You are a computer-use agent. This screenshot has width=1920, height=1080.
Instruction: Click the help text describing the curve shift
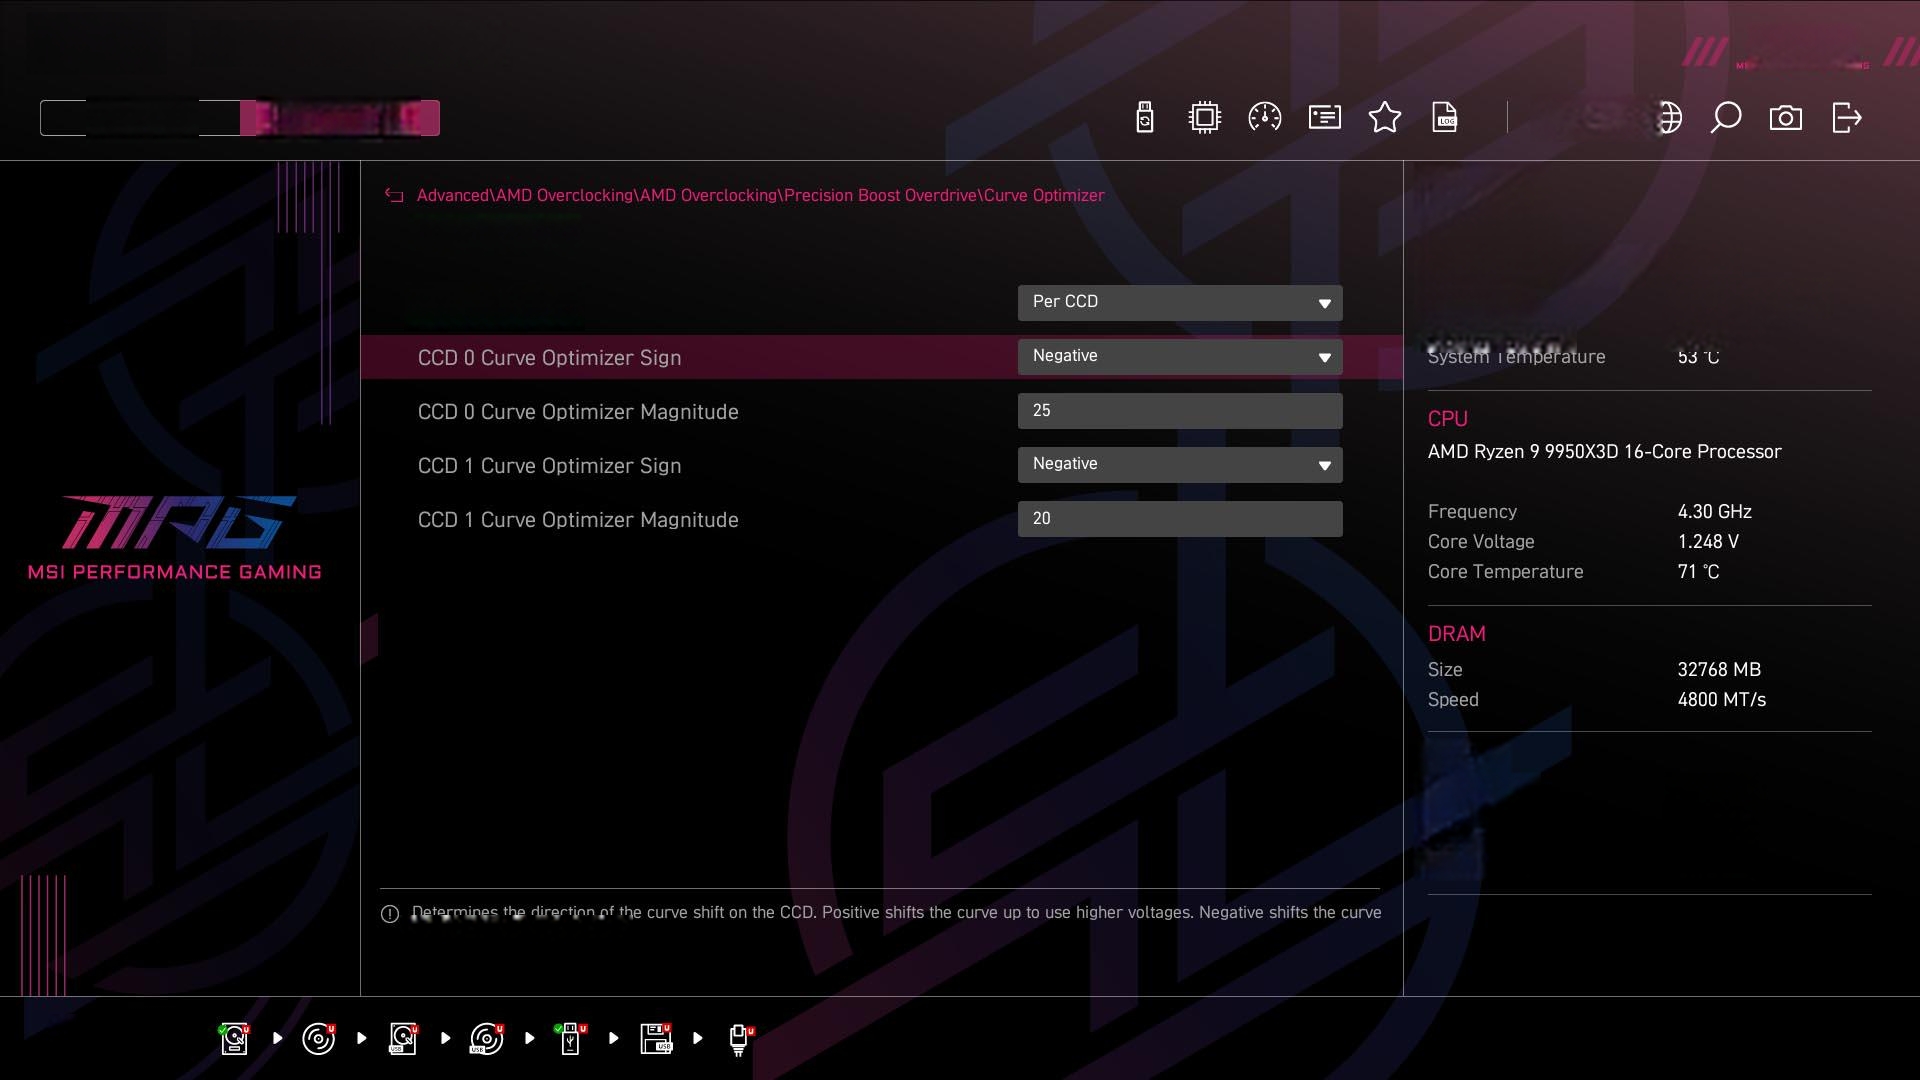(x=896, y=913)
